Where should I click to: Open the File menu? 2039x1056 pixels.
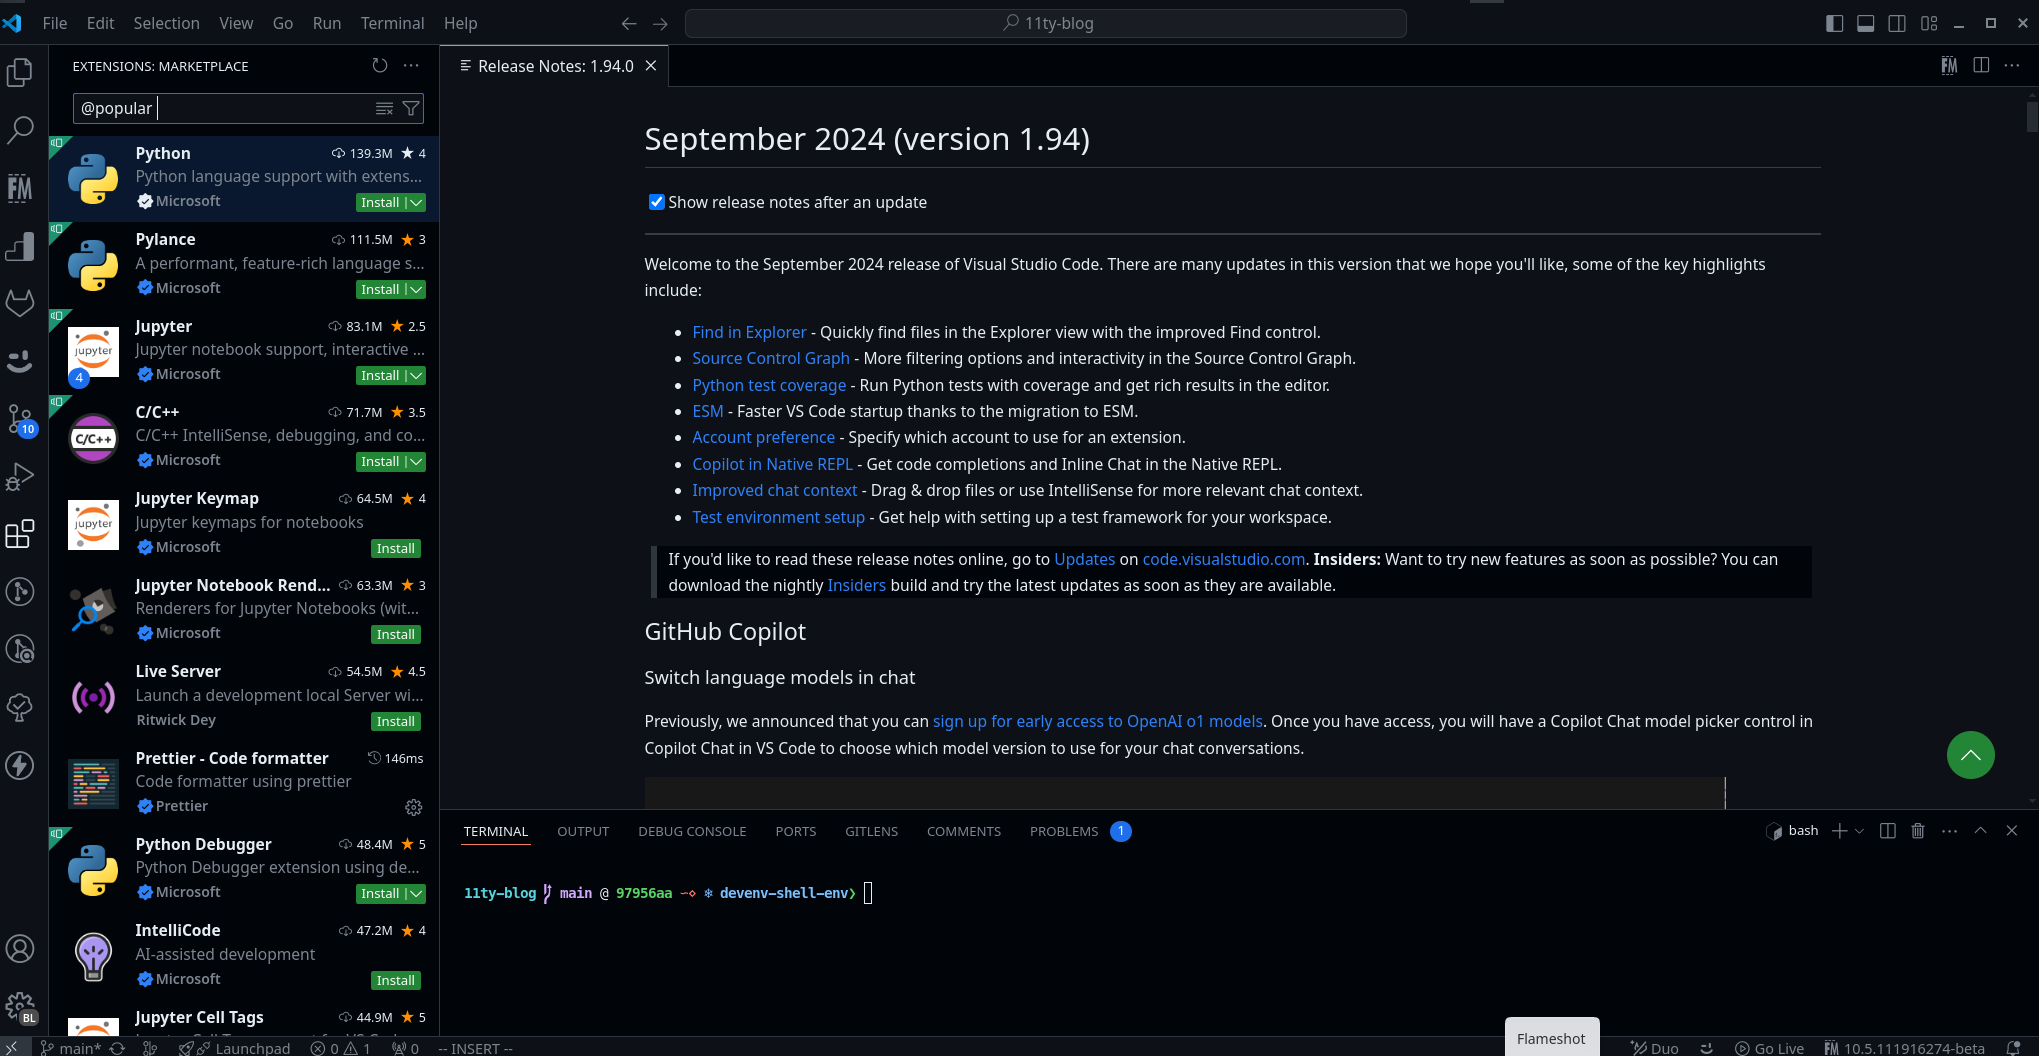pos(55,23)
